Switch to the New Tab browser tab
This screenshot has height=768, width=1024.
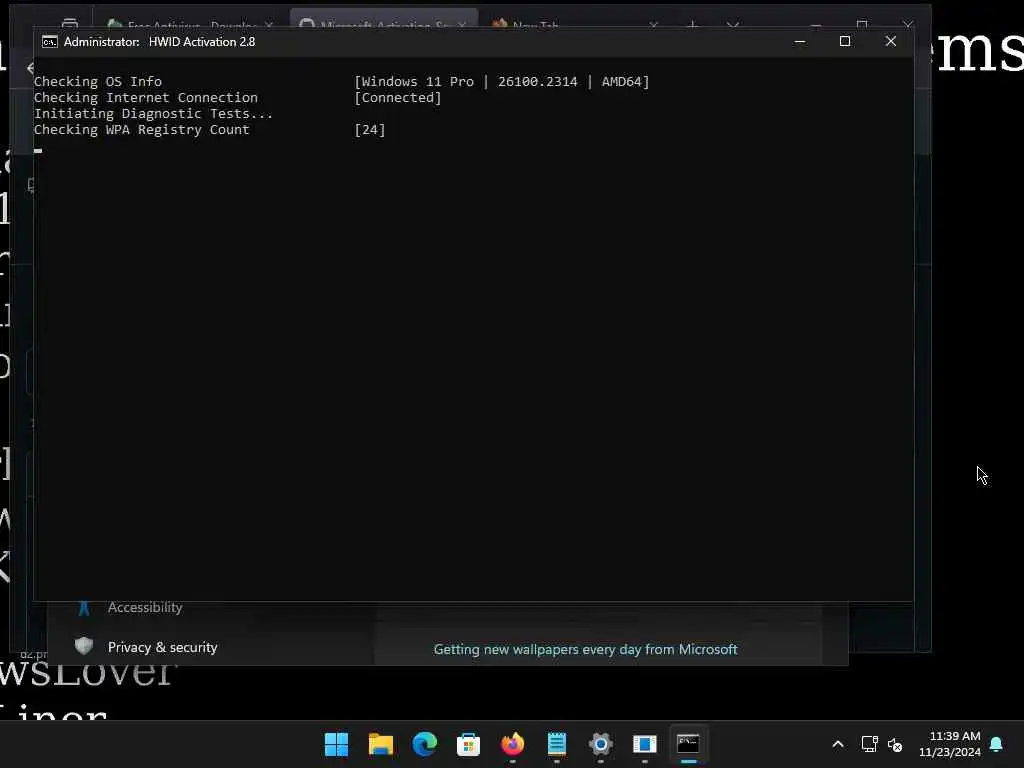536,25
